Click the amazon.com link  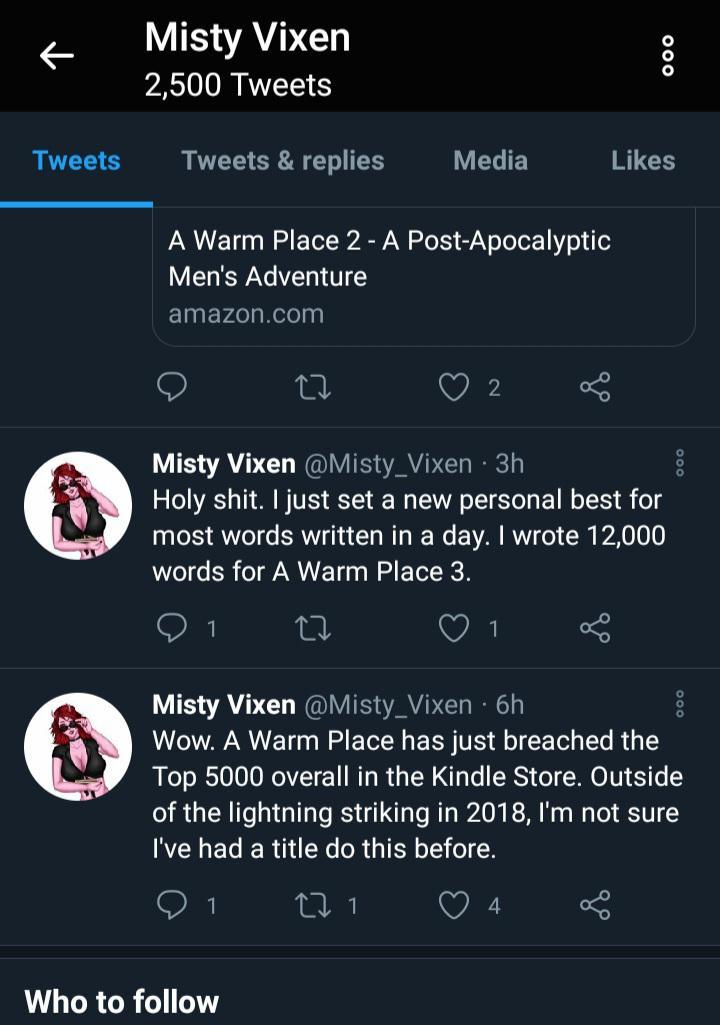[244, 315]
